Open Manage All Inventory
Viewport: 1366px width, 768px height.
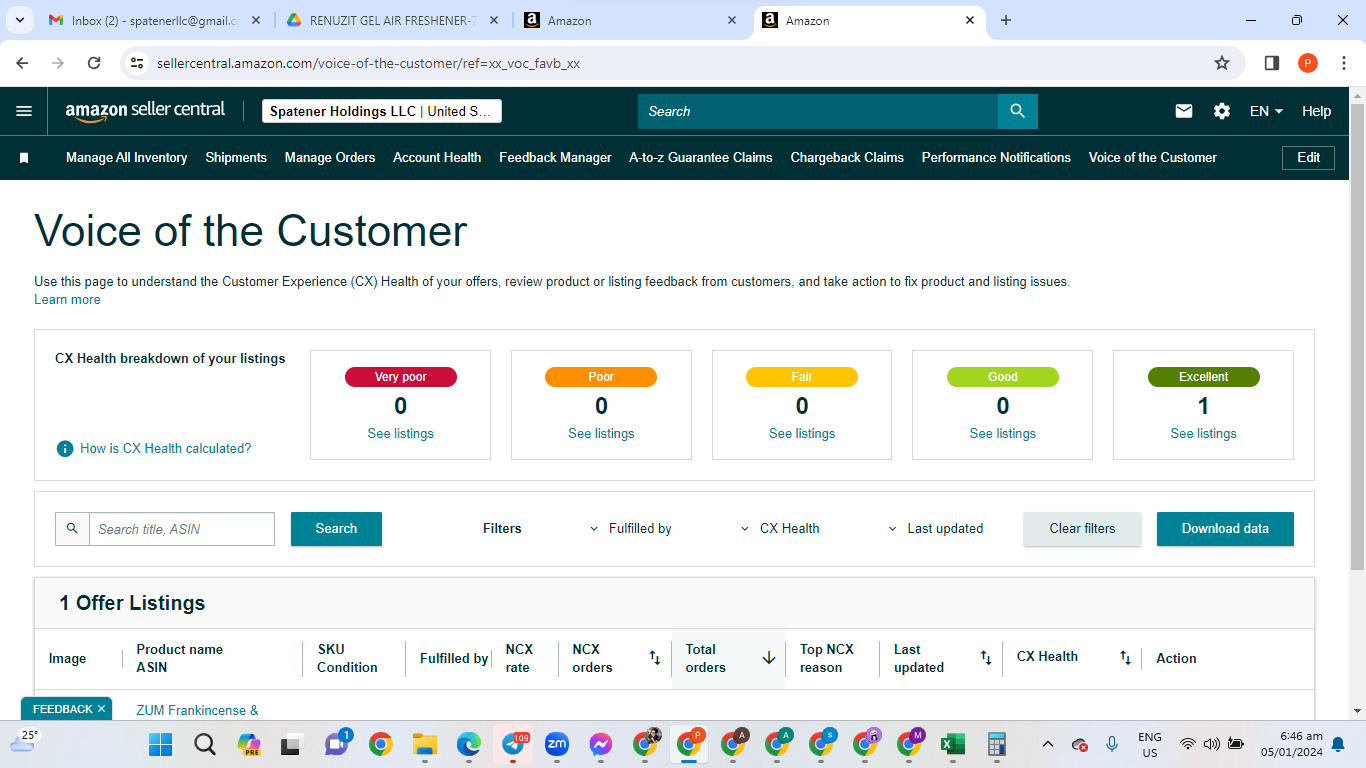126,158
